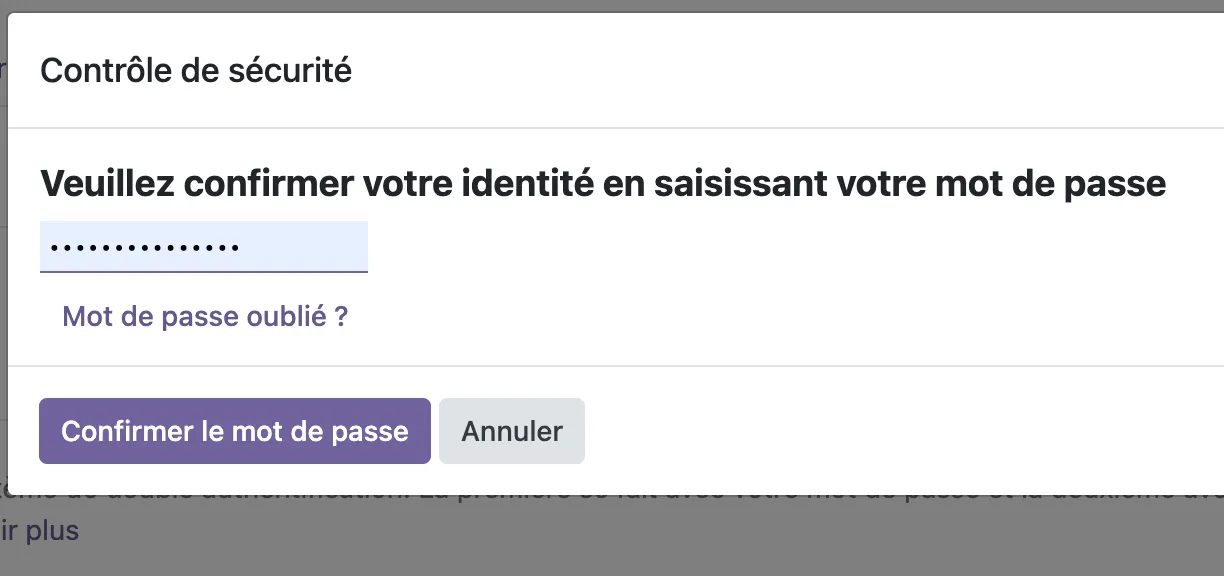Screen dimensions: 1224x576
Task: Click the 'Veuillez confirmer votre identité' heading
Action: [x=603, y=184]
